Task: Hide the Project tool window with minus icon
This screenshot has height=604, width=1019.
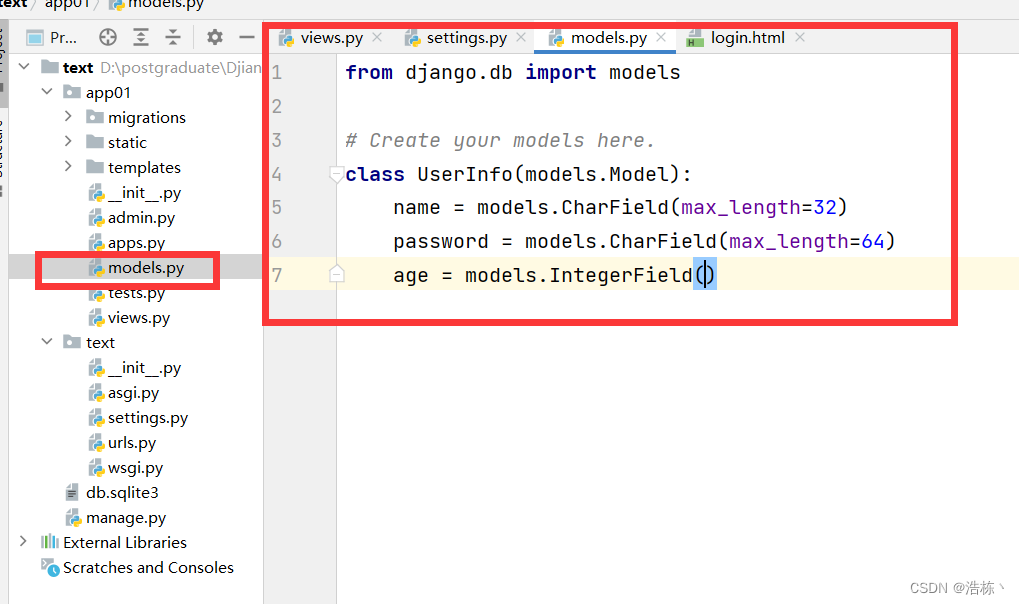Action: coord(246,37)
